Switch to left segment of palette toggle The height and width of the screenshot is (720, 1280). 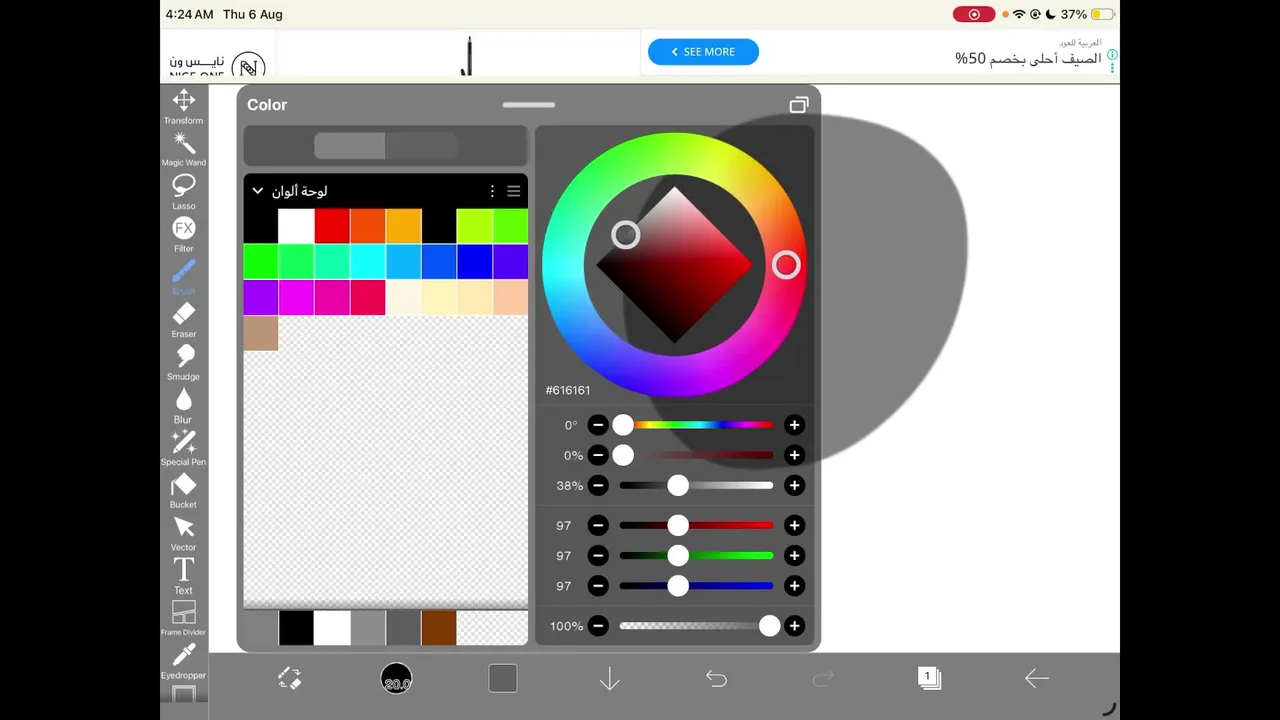tap(350, 146)
